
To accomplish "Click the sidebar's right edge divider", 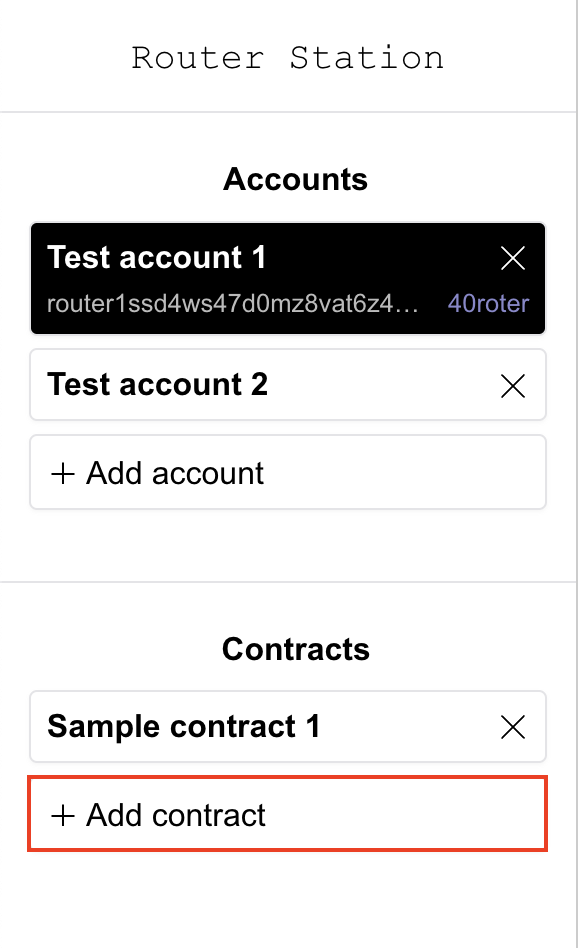I will click(576, 474).
